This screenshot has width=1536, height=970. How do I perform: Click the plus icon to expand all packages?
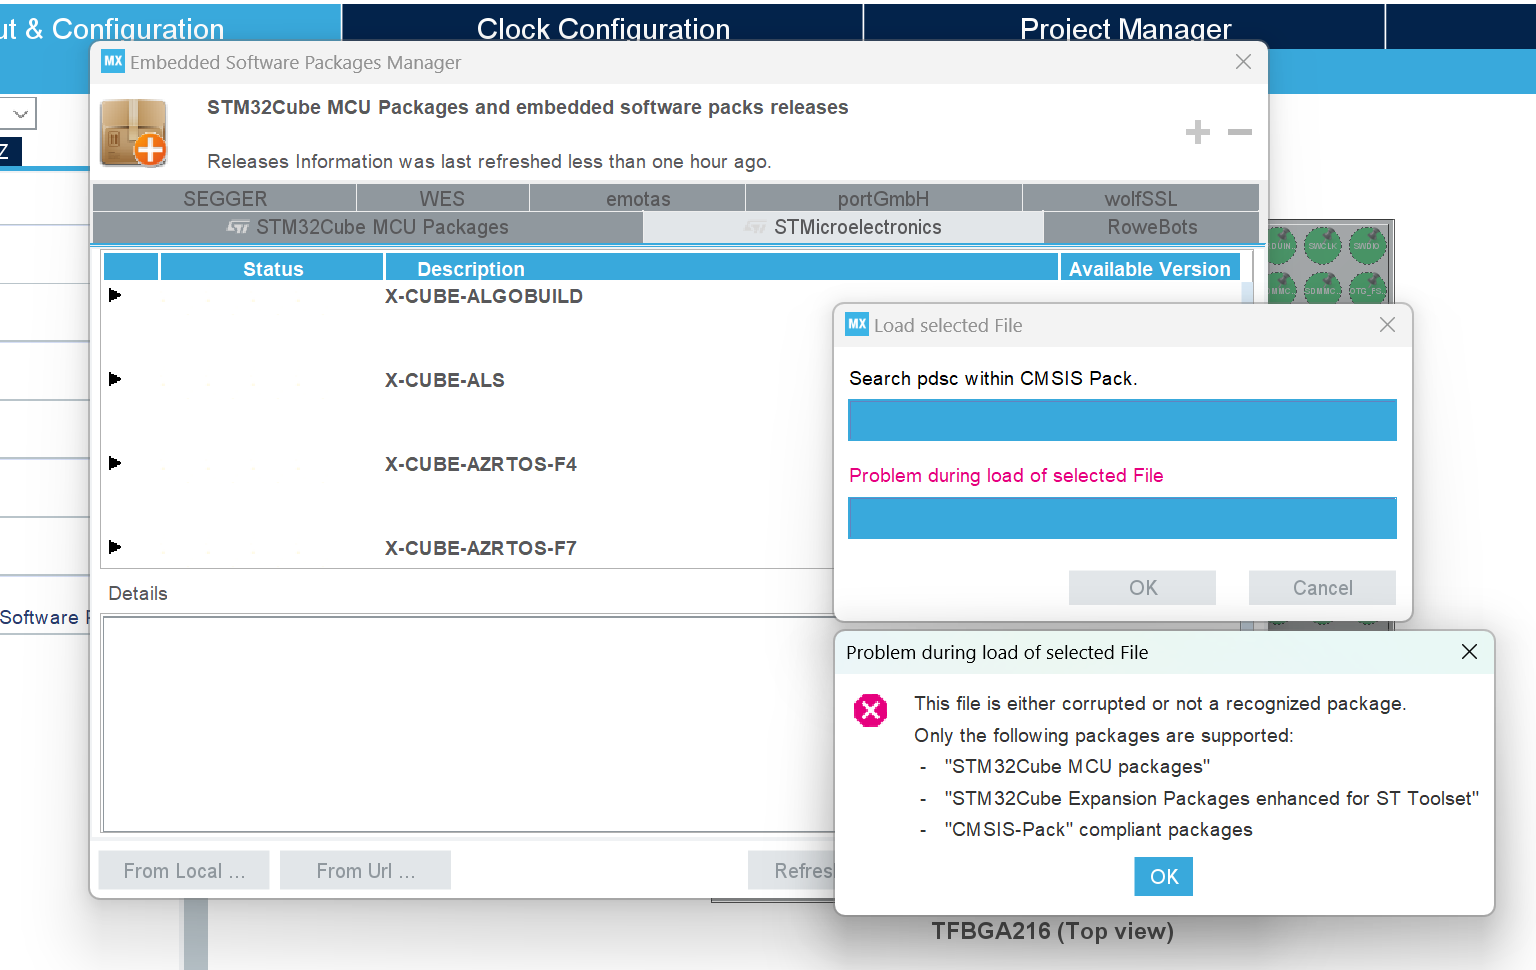1197,131
